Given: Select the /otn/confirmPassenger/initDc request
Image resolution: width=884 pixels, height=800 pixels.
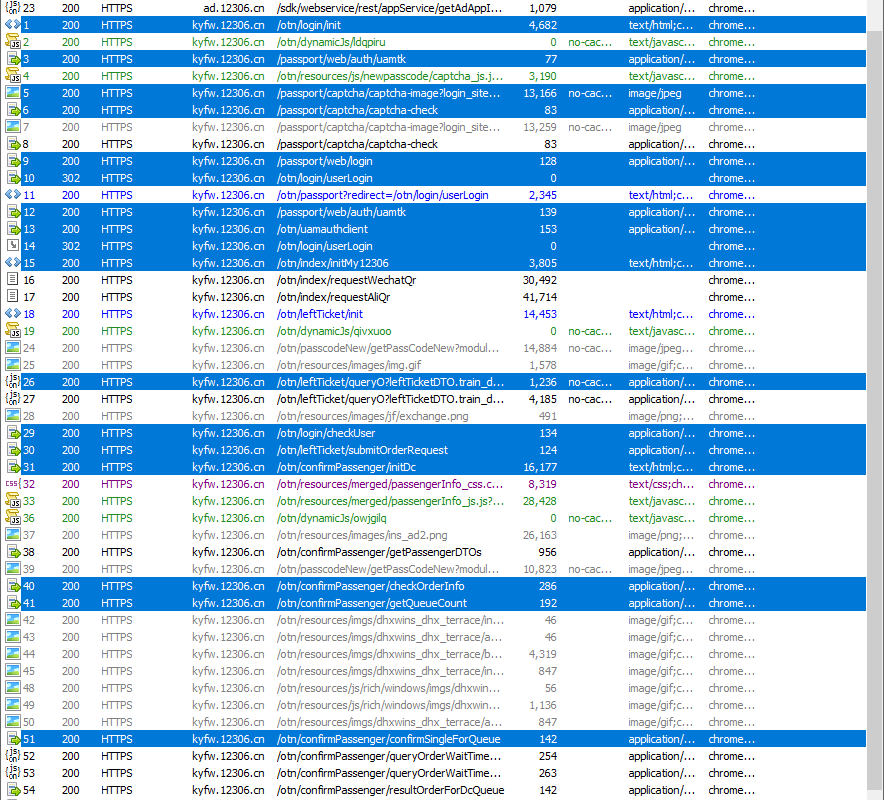Looking at the screenshot, I should click(x=433, y=467).
